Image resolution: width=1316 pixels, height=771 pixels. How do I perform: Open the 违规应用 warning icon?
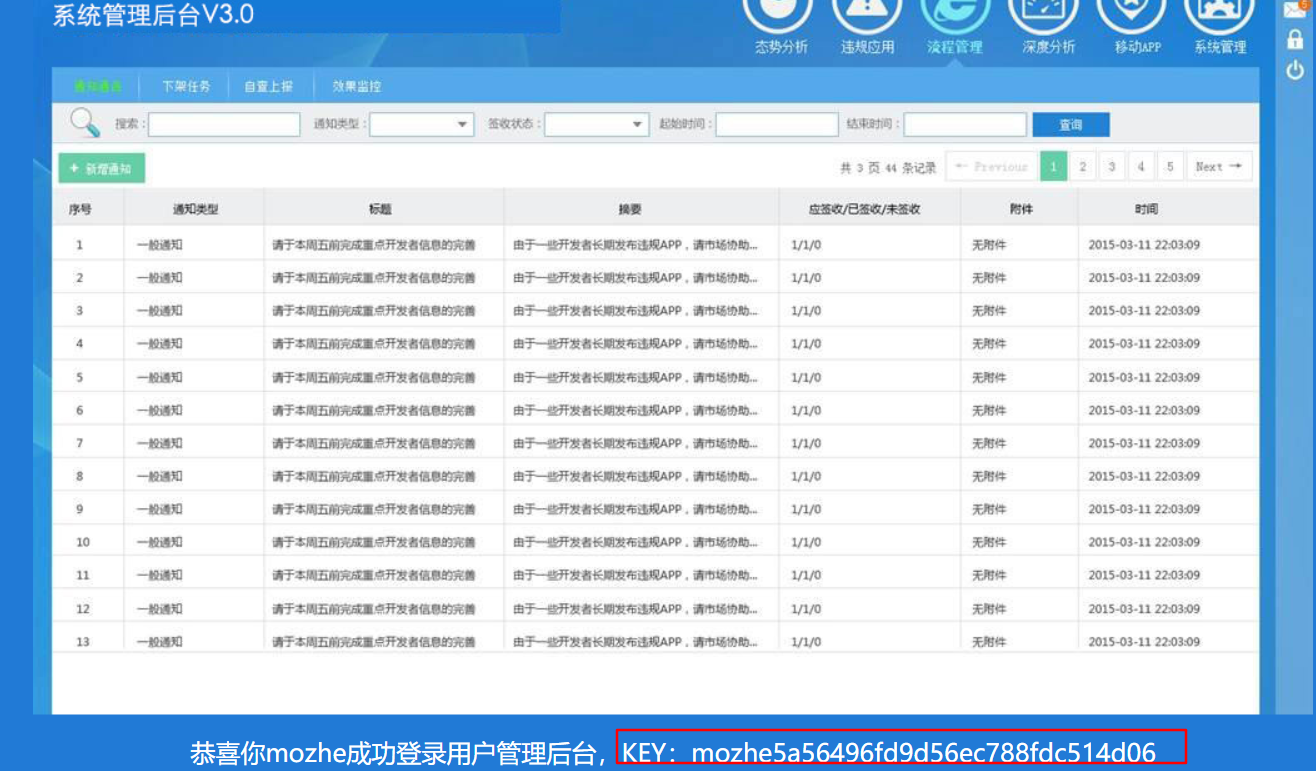pos(867,14)
